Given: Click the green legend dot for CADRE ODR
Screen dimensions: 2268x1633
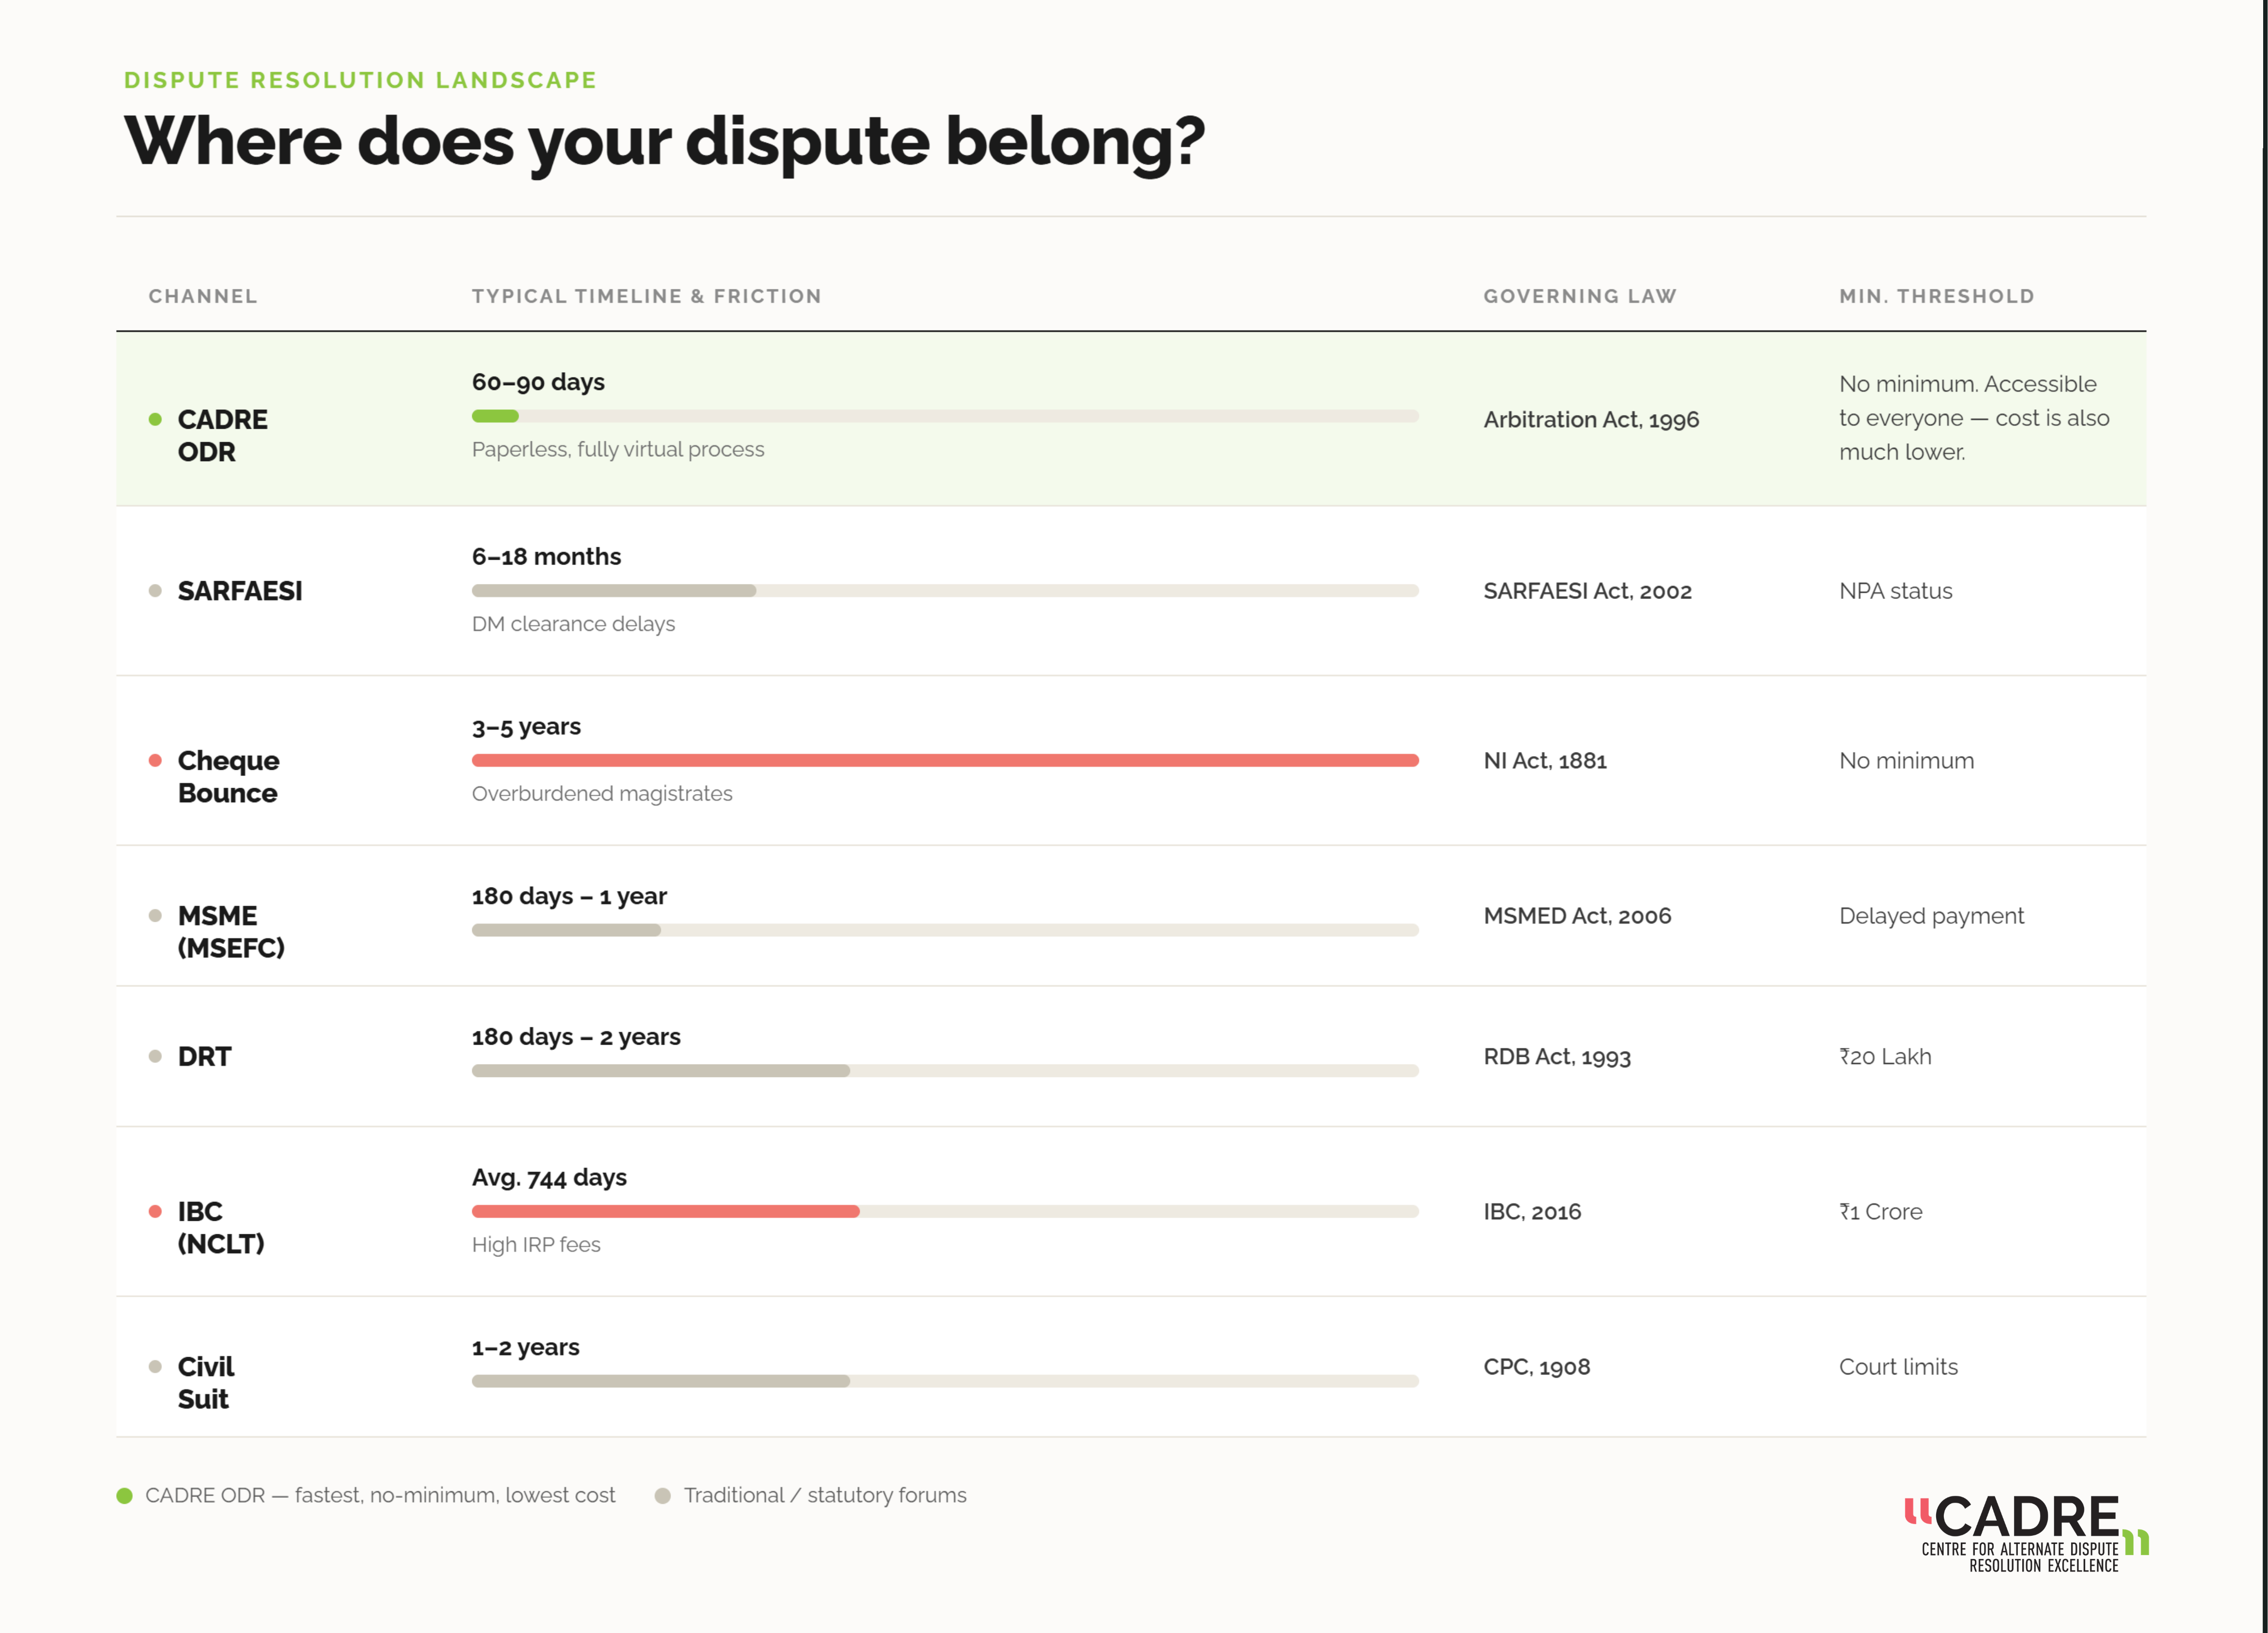Looking at the screenshot, I should [x=125, y=1495].
